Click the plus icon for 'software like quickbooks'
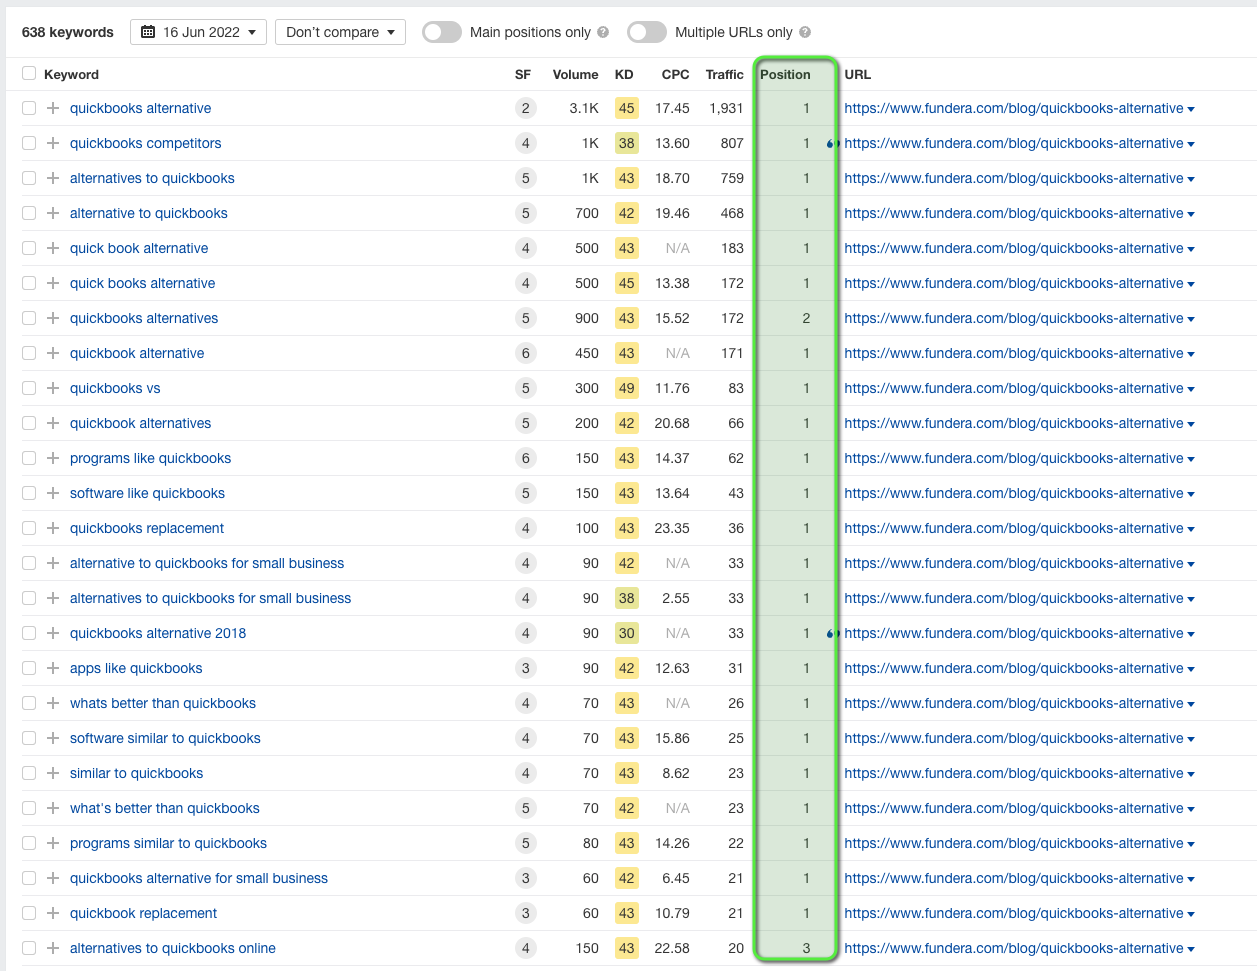 point(53,493)
